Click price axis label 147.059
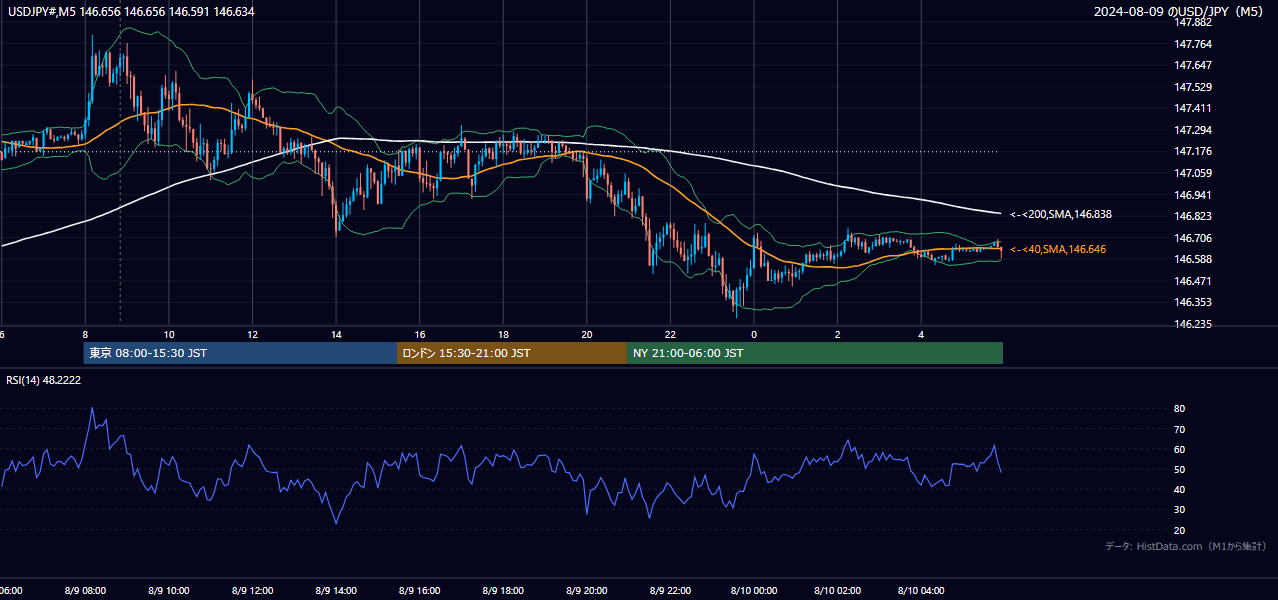 click(x=1194, y=173)
